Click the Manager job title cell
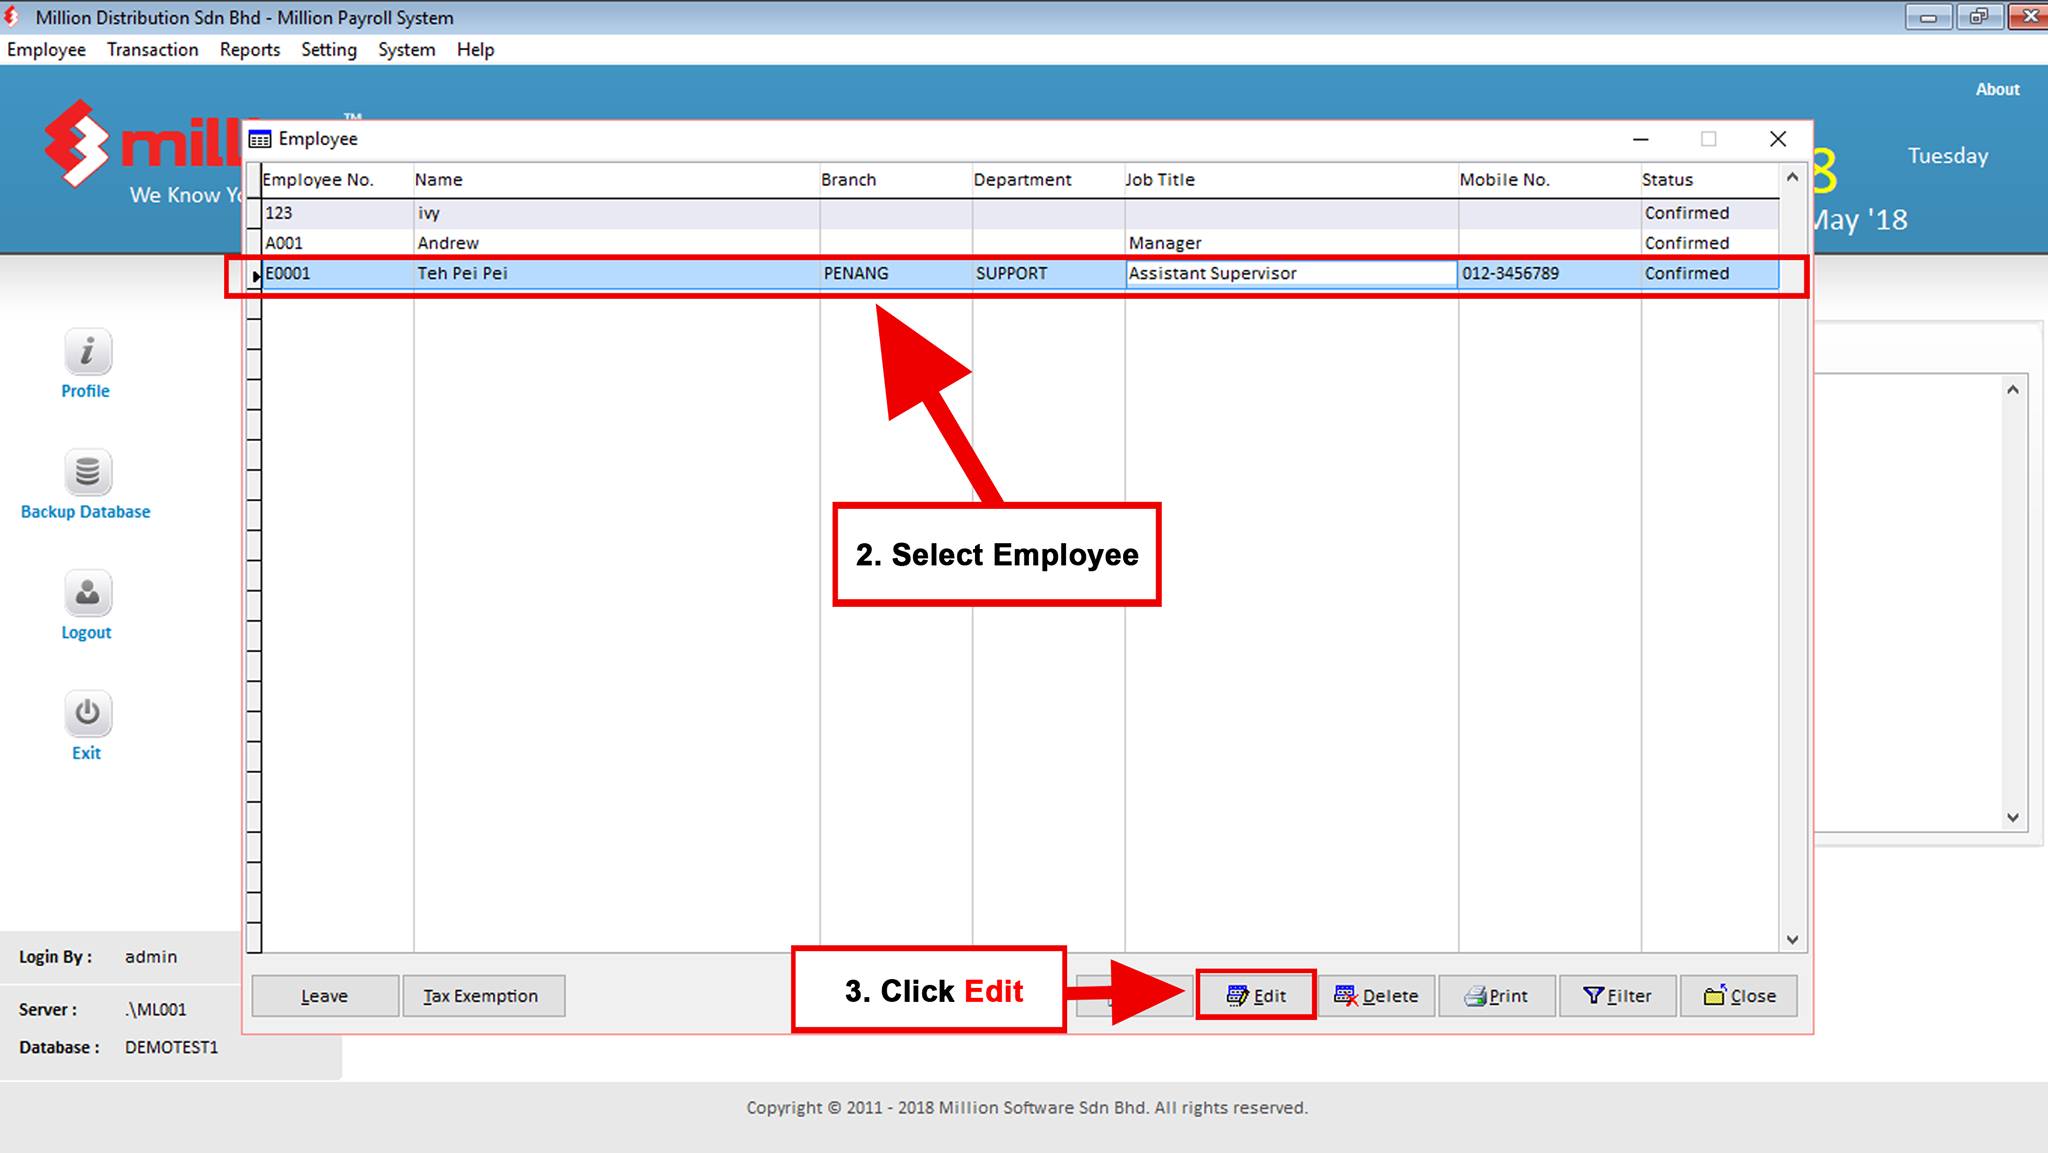Screen dimensions: 2048x1153 coord(1291,243)
